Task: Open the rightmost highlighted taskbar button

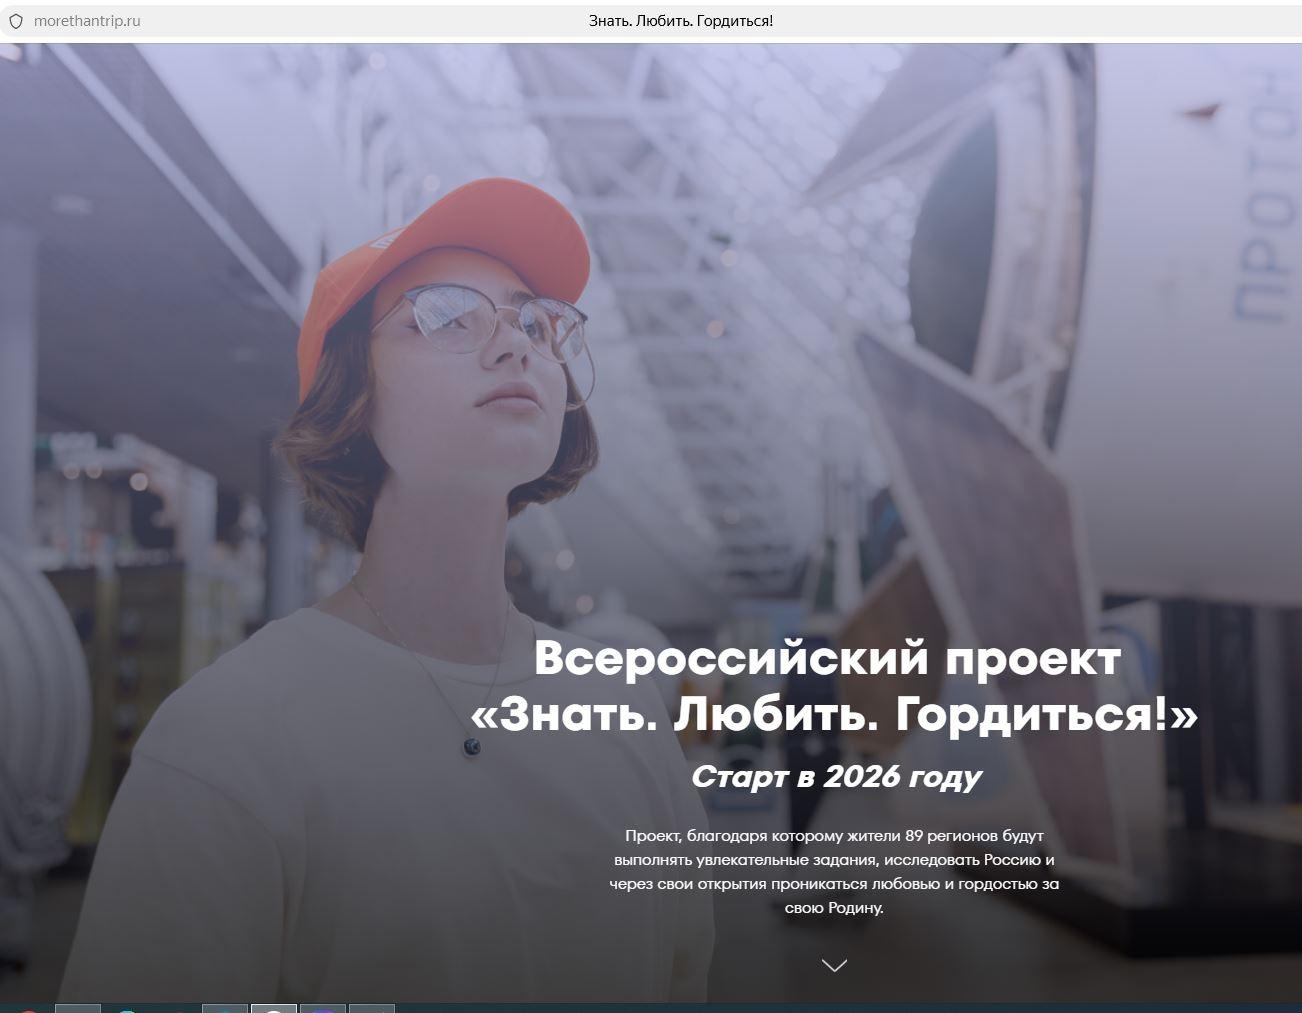Action: (371, 1009)
